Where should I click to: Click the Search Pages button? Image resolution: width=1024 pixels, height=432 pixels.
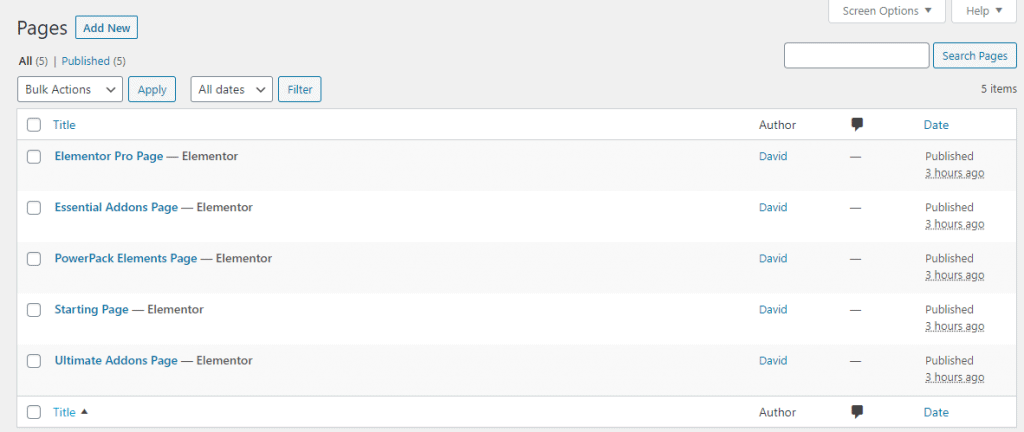[974, 56]
